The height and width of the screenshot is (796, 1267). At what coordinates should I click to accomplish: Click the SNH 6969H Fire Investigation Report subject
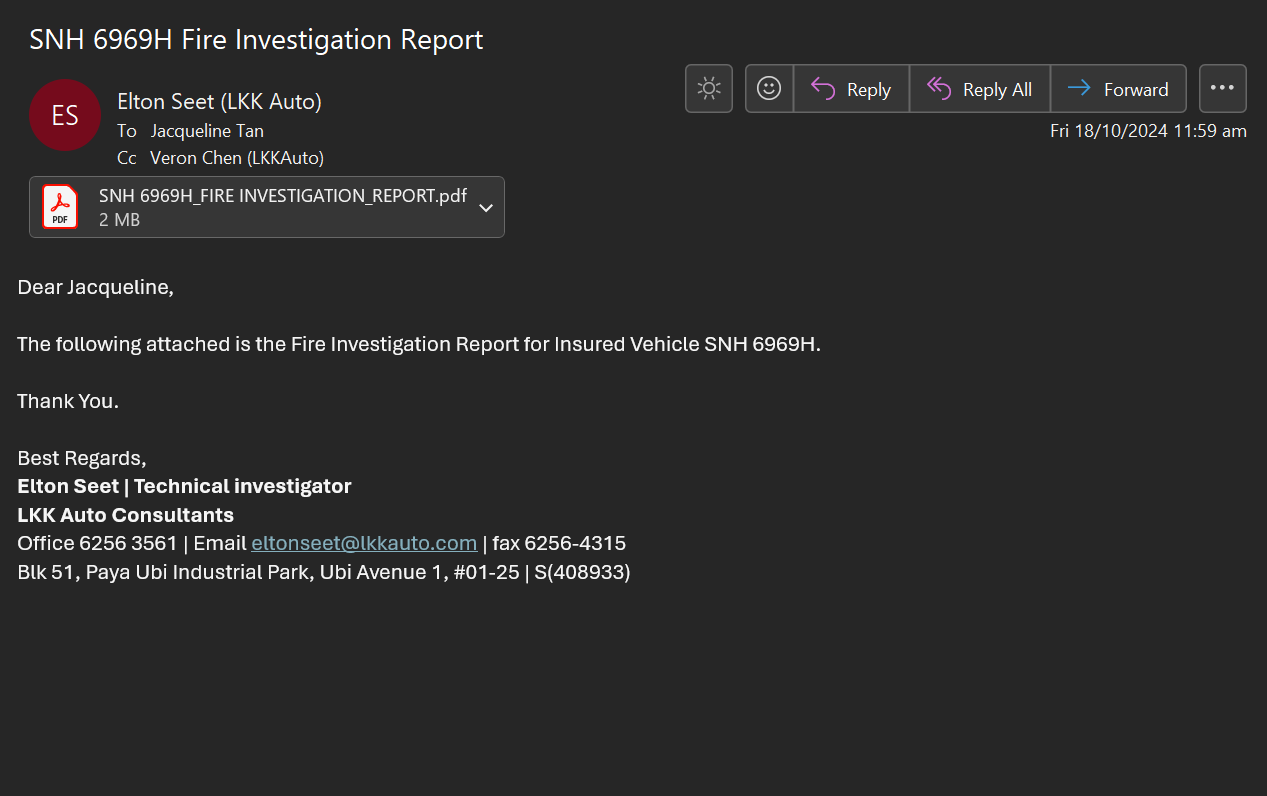click(256, 40)
